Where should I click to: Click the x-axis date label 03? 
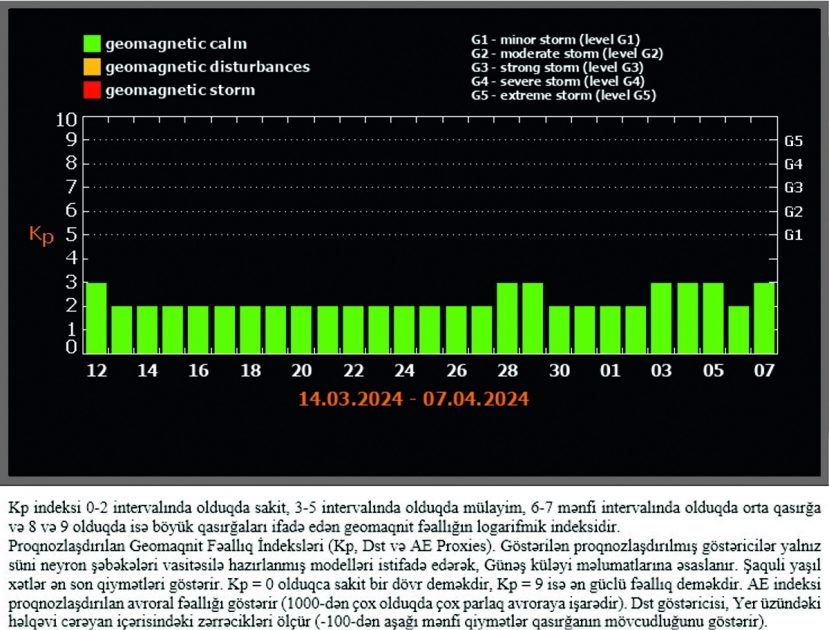[x=661, y=370]
